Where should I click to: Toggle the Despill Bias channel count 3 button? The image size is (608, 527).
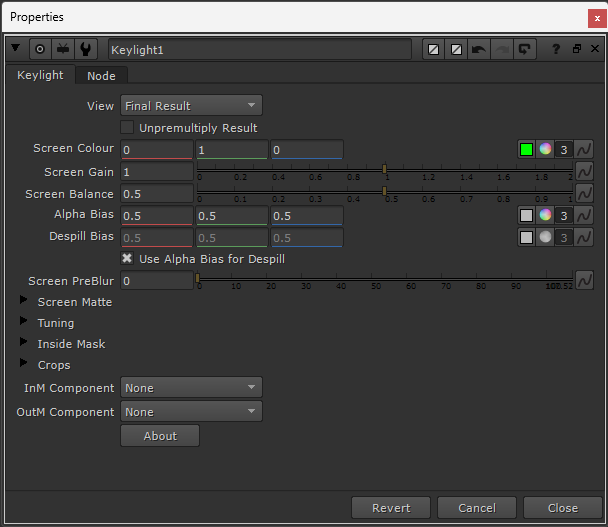(564, 237)
